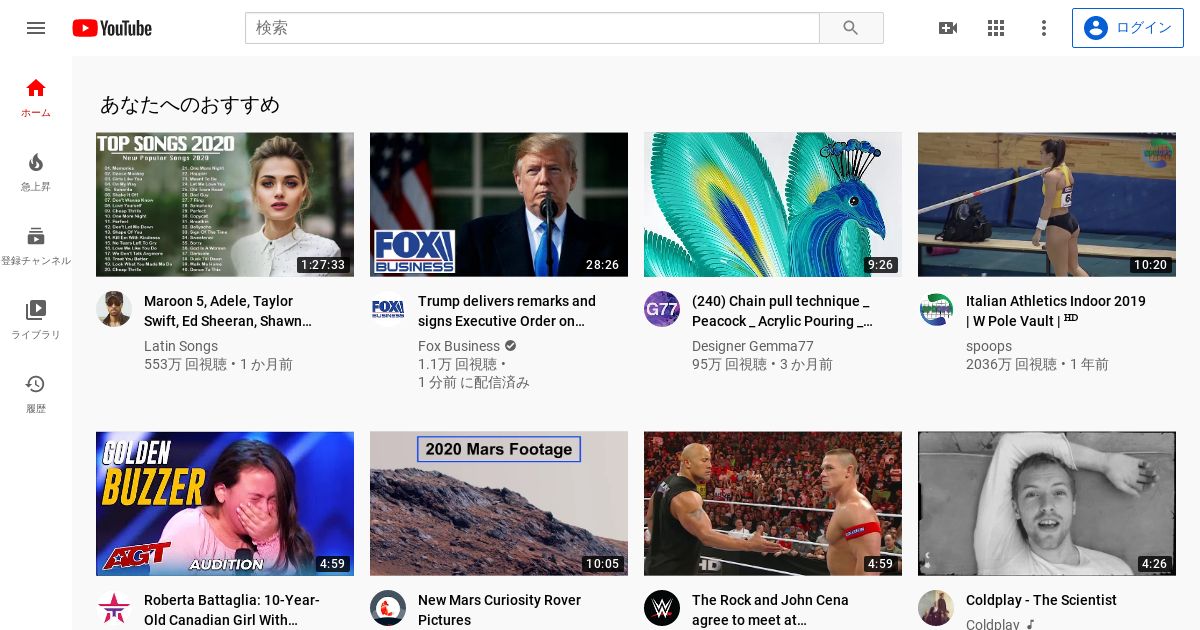The width and height of the screenshot is (1200, 630).
Task: Open the hamburger guide menu
Action: (x=36, y=28)
